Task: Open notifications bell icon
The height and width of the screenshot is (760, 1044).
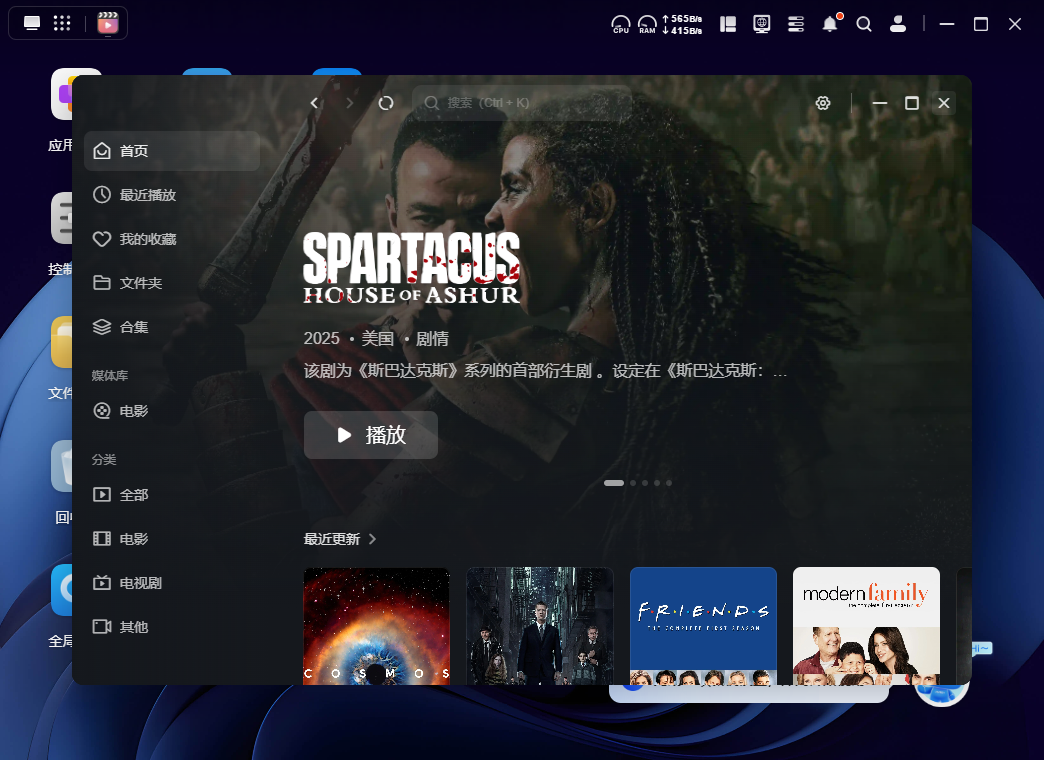Action: click(x=830, y=25)
